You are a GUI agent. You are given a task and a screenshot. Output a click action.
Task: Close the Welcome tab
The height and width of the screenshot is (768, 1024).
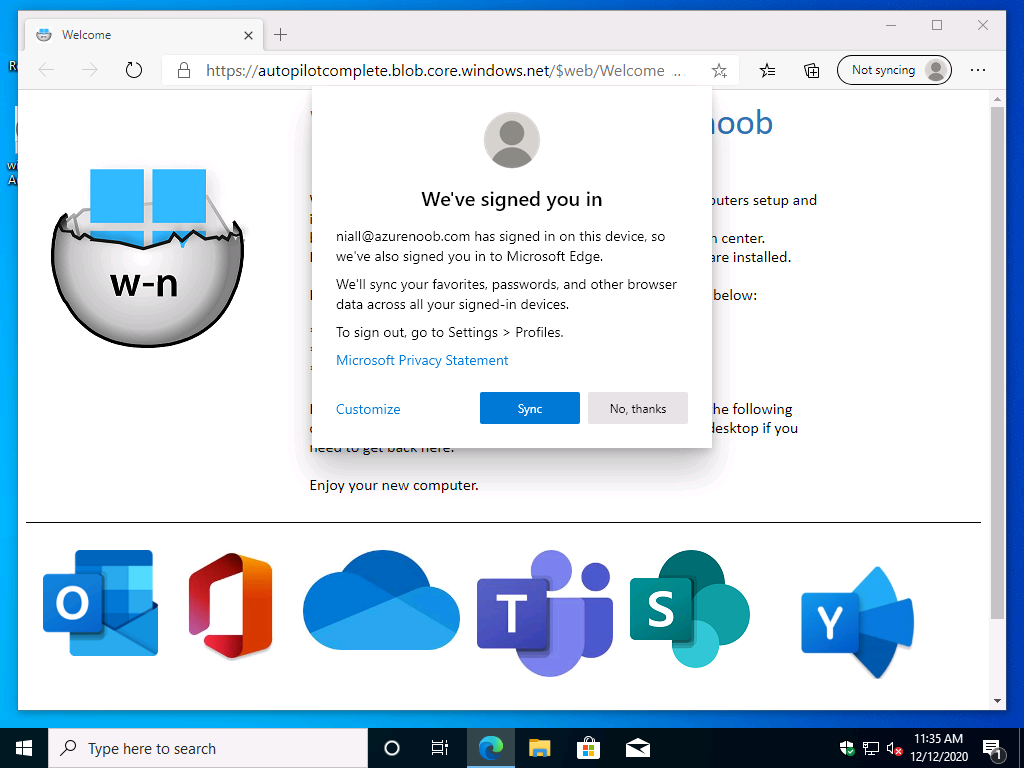248,35
